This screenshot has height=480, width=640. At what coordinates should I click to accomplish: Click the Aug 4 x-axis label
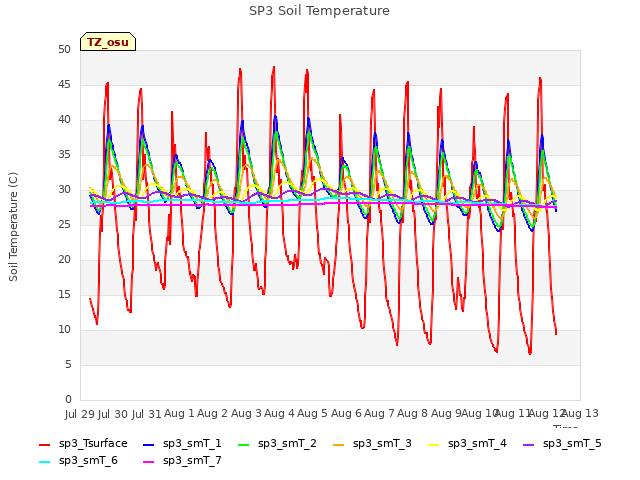[279, 414]
